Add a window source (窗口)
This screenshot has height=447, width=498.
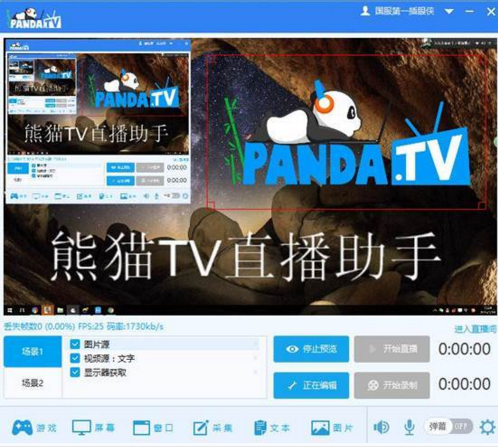click(x=153, y=427)
